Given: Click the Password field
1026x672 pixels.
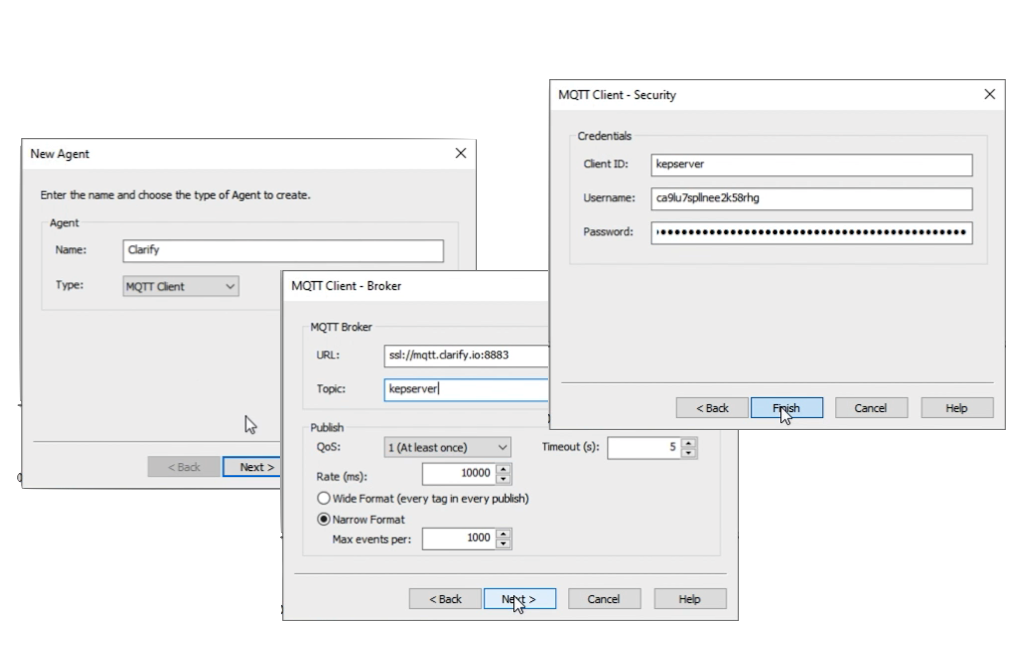Looking at the screenshot, I should [x=811, y=233].
